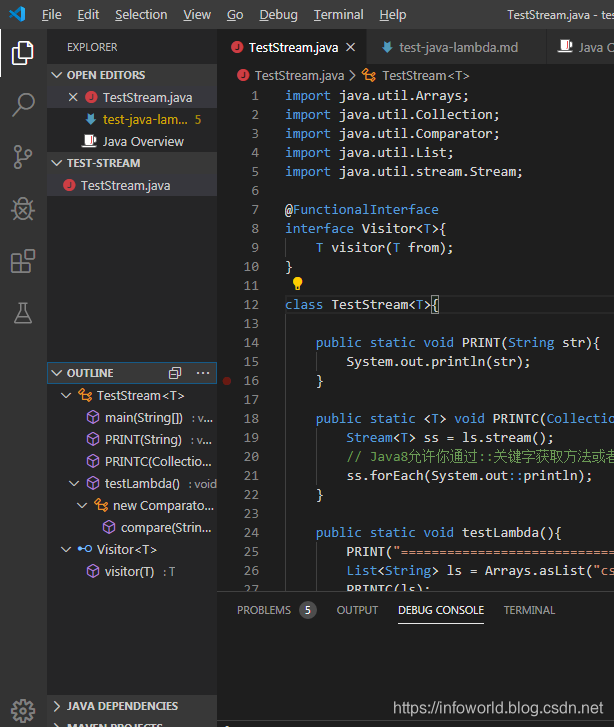This screenshot has height=727, width=614.
Task: Open the Go menu
Action: pos(235,15)
